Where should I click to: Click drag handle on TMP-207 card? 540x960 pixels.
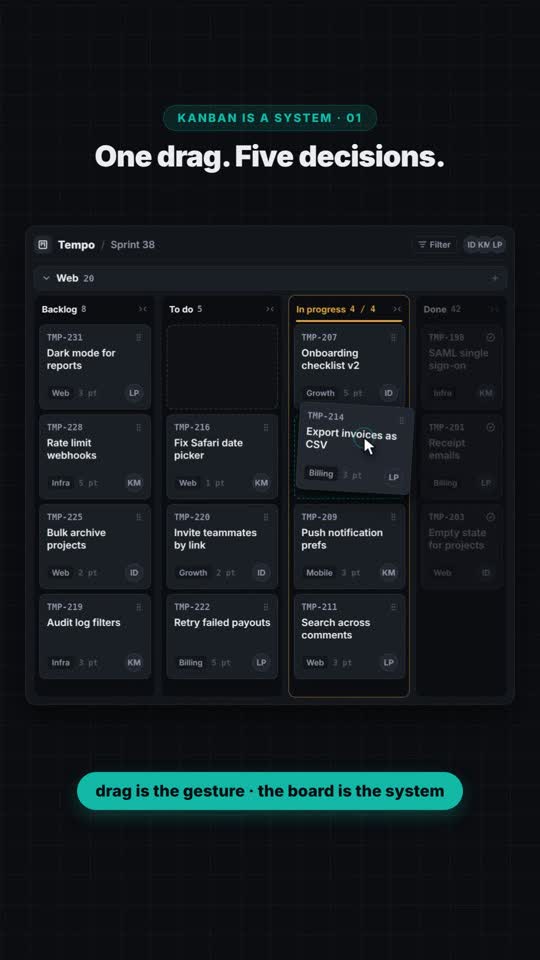pos(393,337)
